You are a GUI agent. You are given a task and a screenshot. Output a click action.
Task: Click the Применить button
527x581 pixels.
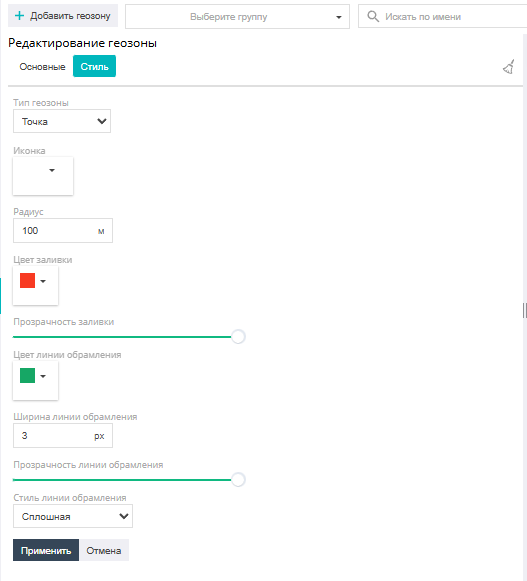(46, 550)
